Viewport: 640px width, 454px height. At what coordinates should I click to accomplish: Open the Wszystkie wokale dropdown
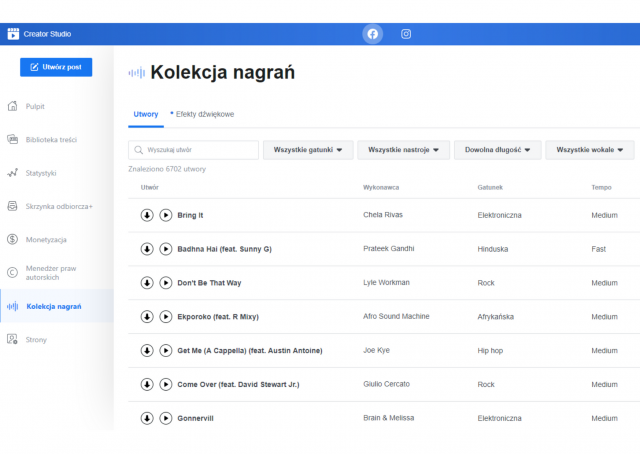click(x=590, y=150)
